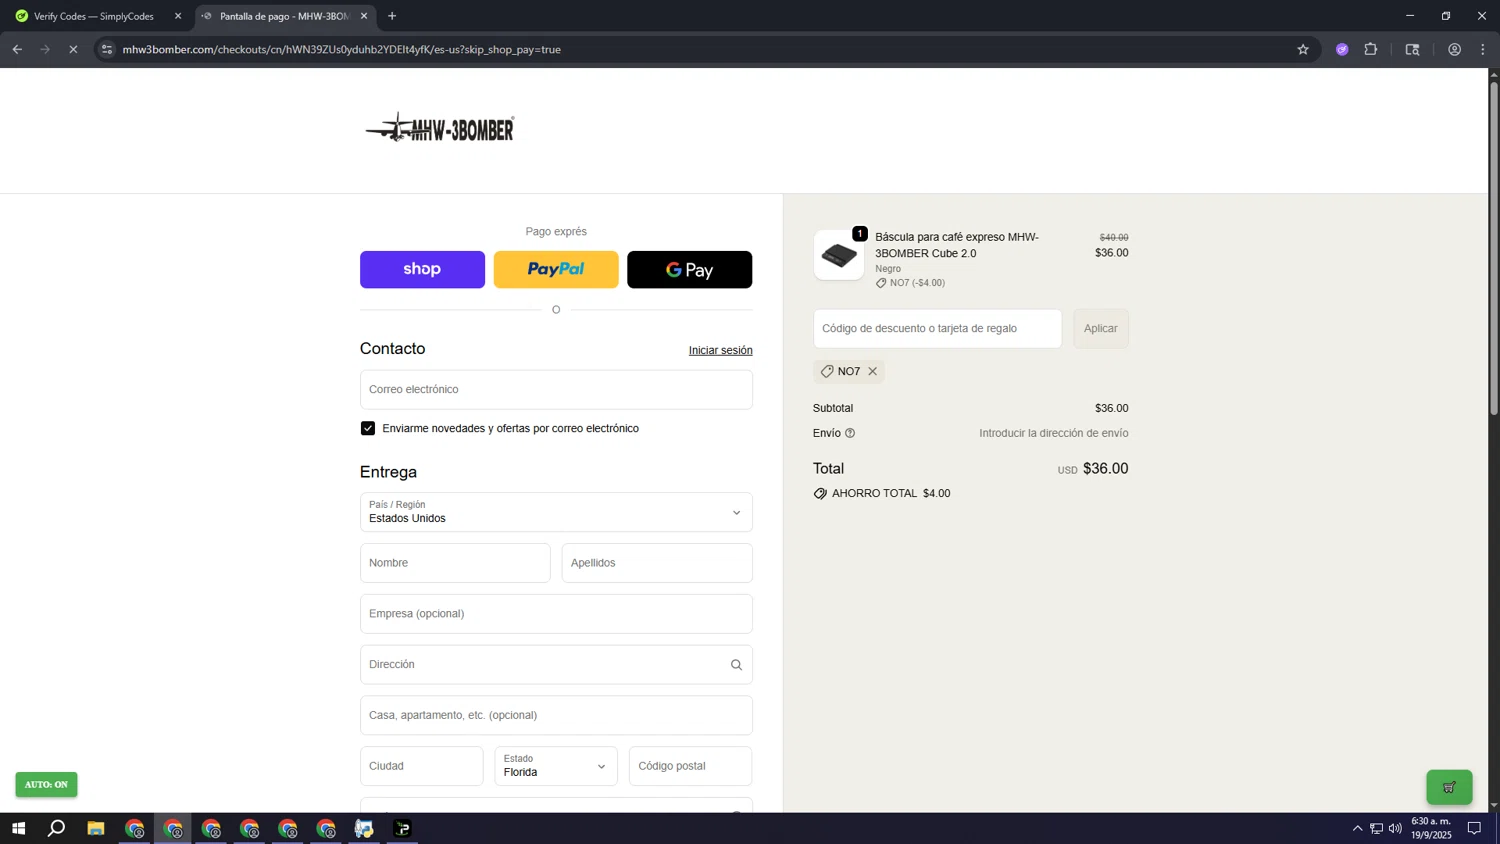The width and height of the screenshot is (1500, 844).
Task: Click the Casa, apartamento, etc. field
Action: tap(556, 715)
